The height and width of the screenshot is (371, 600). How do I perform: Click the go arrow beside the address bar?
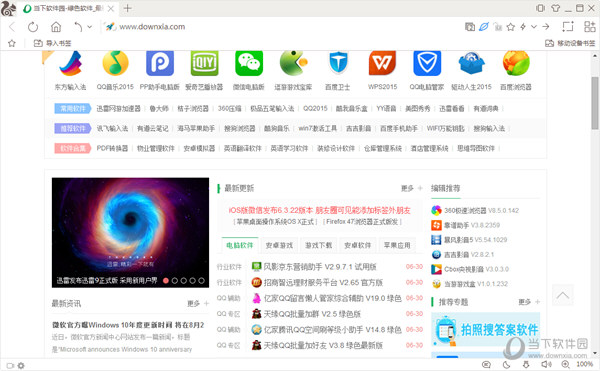pos(546,27)
